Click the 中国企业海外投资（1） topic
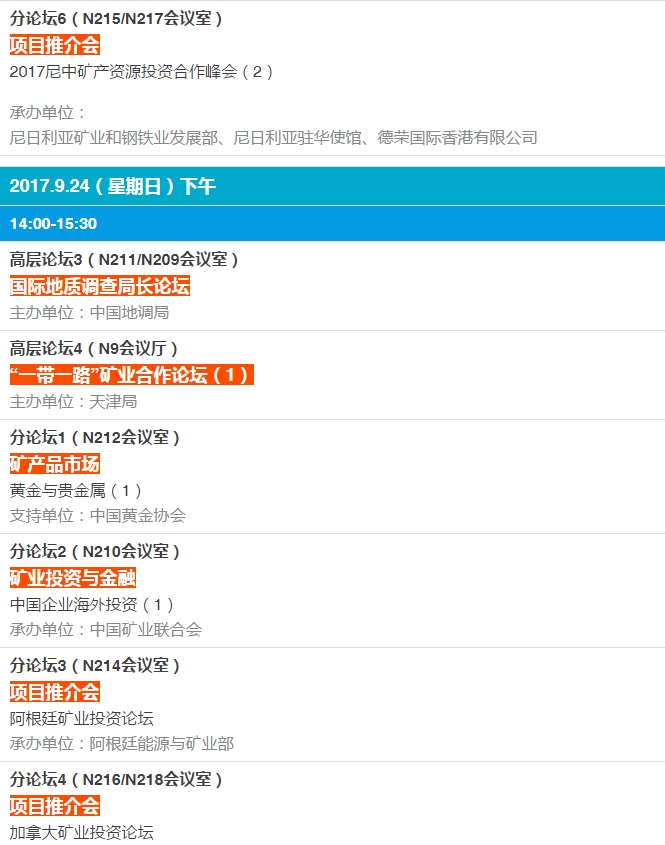The width and height of the screenshot is (665, 845). [93, 604]
